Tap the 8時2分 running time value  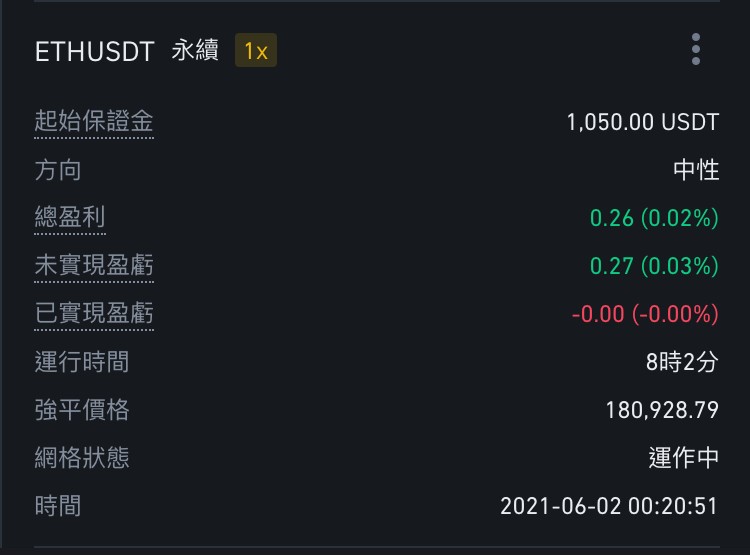(x=682, y=362)
